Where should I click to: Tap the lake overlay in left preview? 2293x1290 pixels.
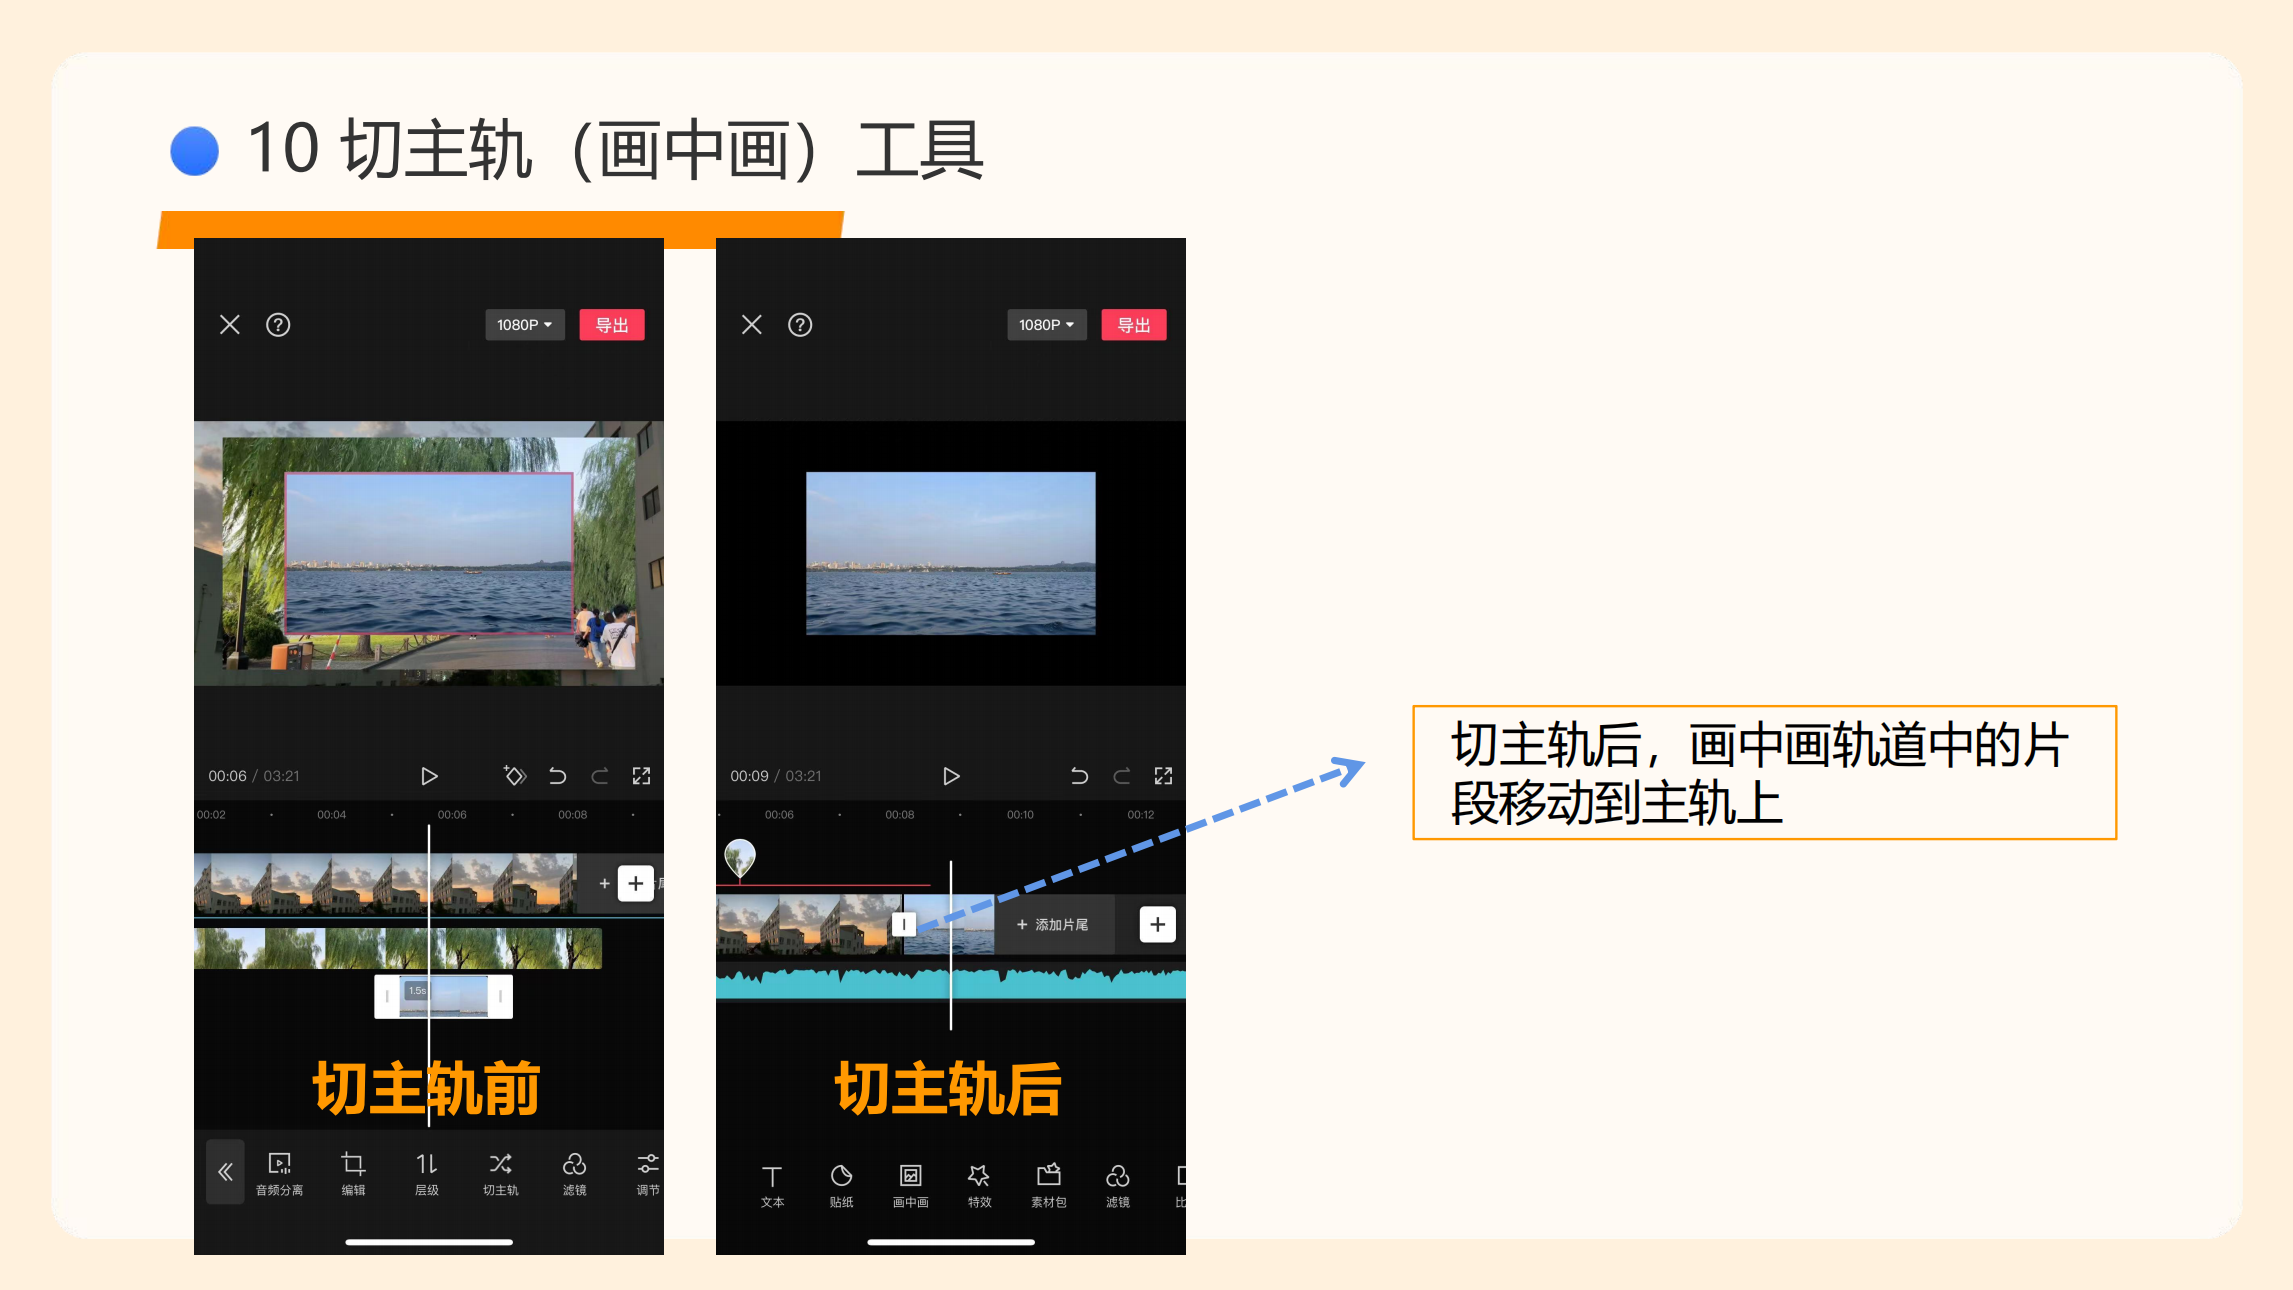pos(429,553)
